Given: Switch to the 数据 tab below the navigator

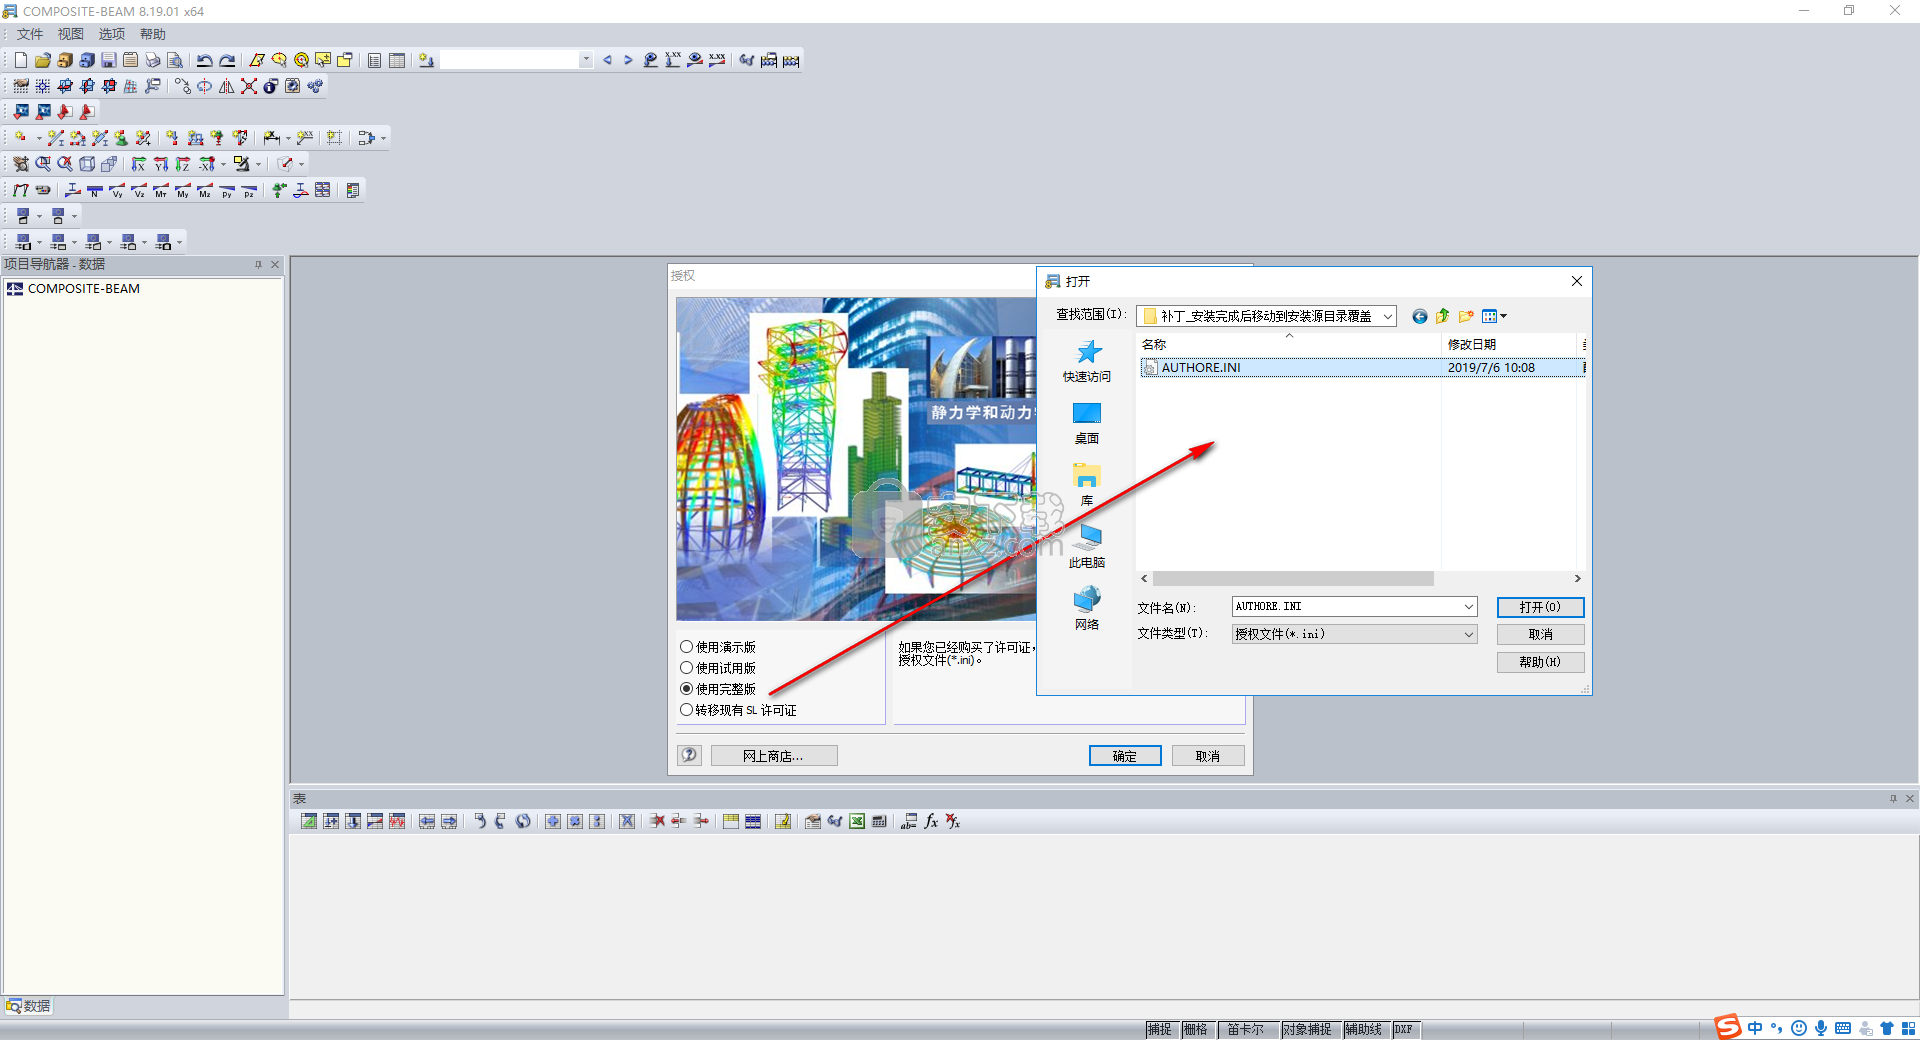Looking at the screenshot, I should [x=28, y=1006].
